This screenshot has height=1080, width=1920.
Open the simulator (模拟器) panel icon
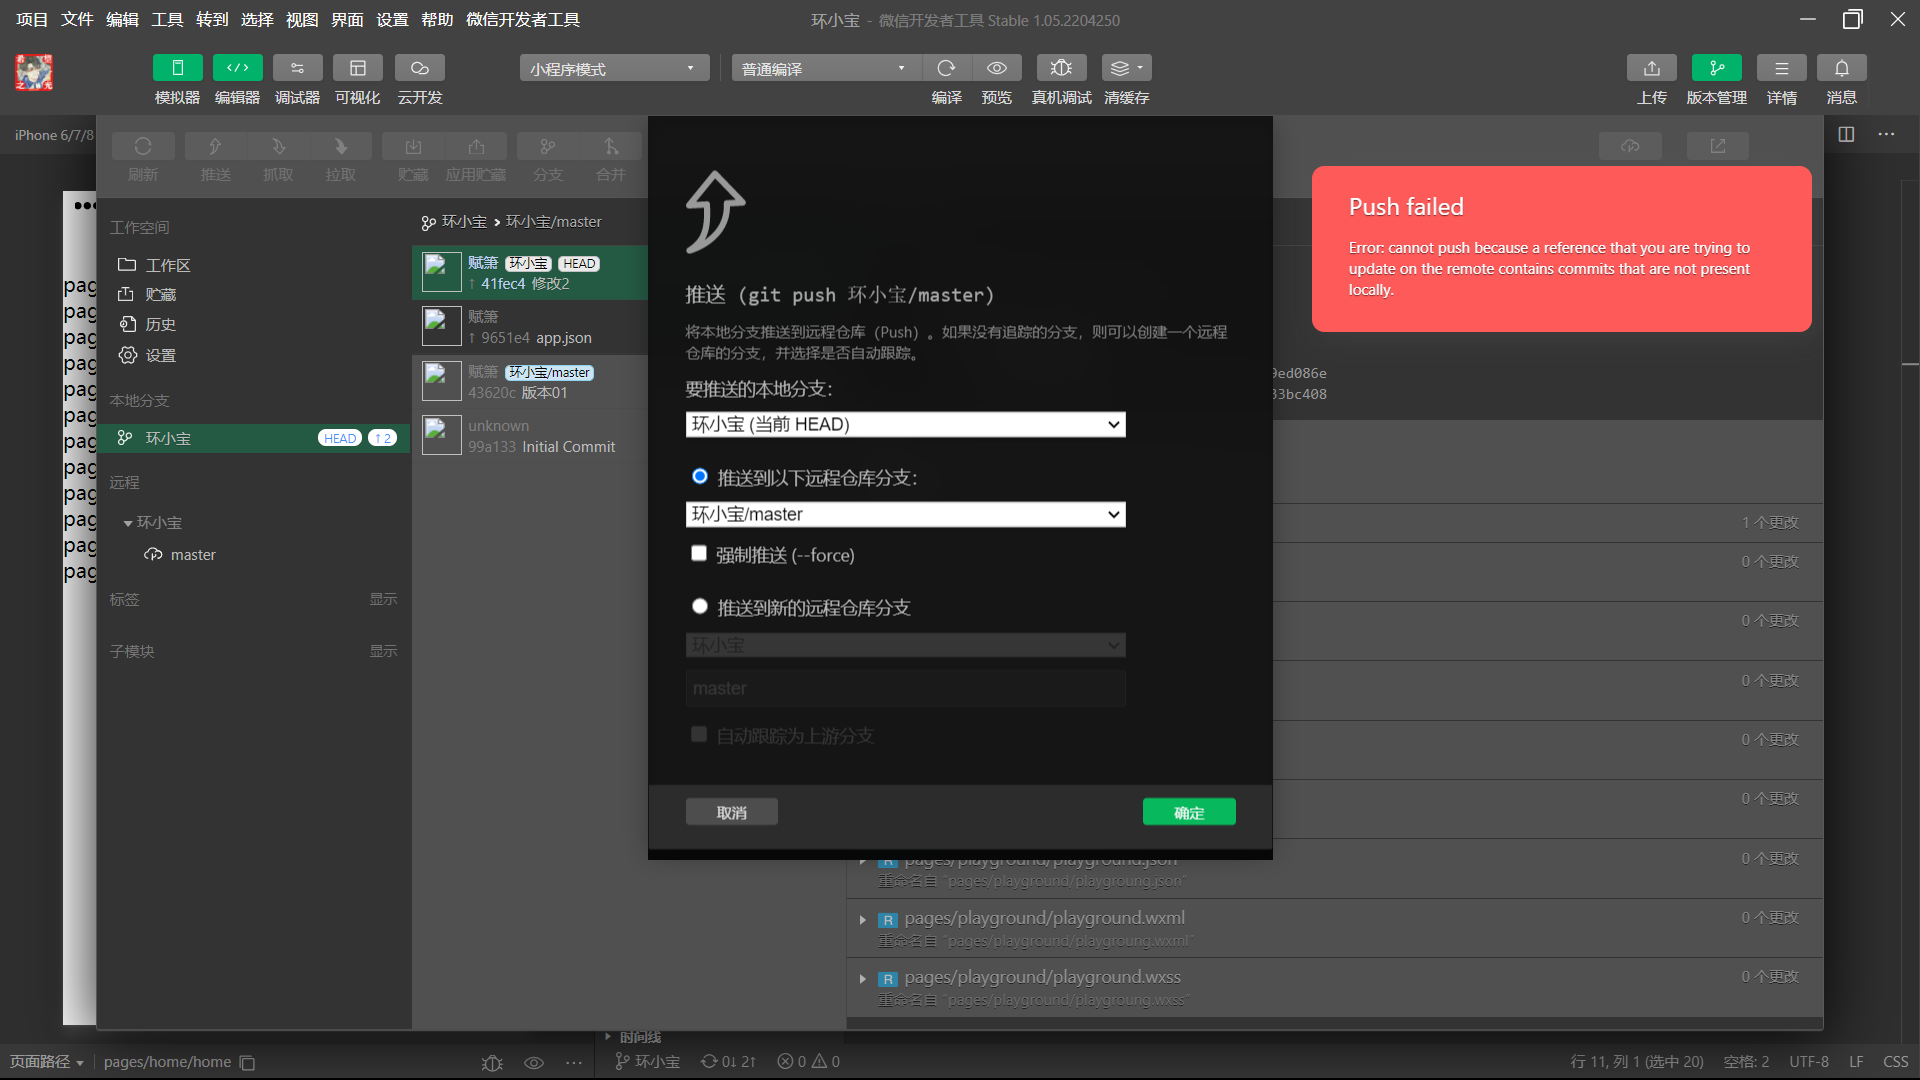177,68
